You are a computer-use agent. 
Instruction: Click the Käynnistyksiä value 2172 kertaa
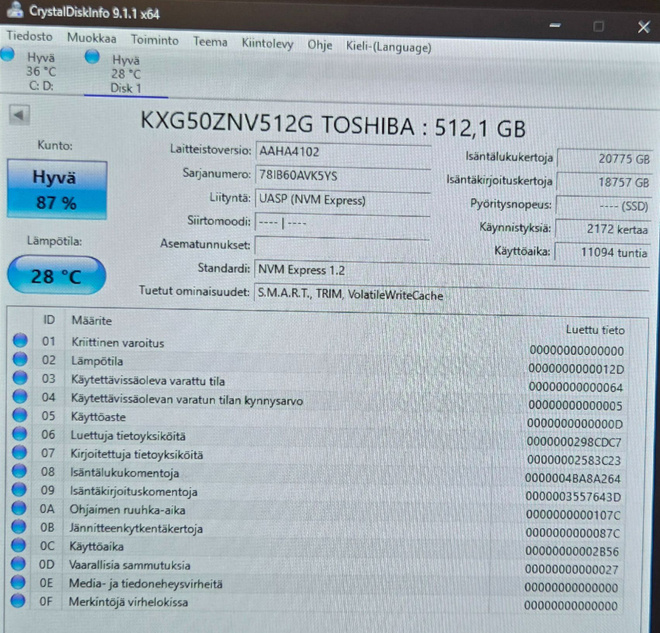pos(602,229)
